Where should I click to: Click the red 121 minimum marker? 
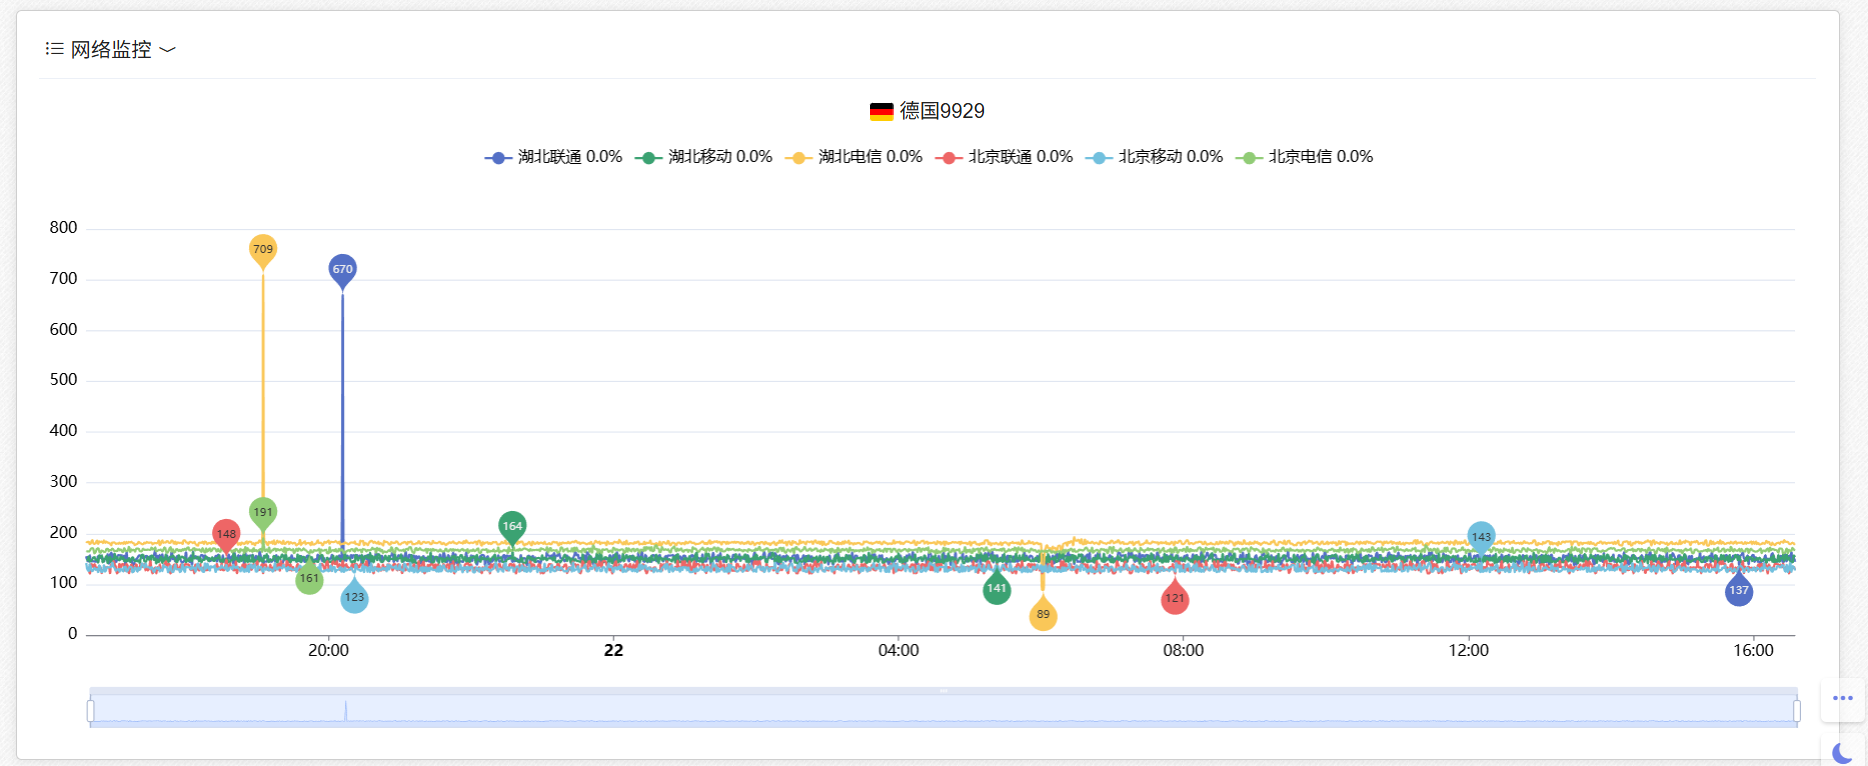point(1175,598)
